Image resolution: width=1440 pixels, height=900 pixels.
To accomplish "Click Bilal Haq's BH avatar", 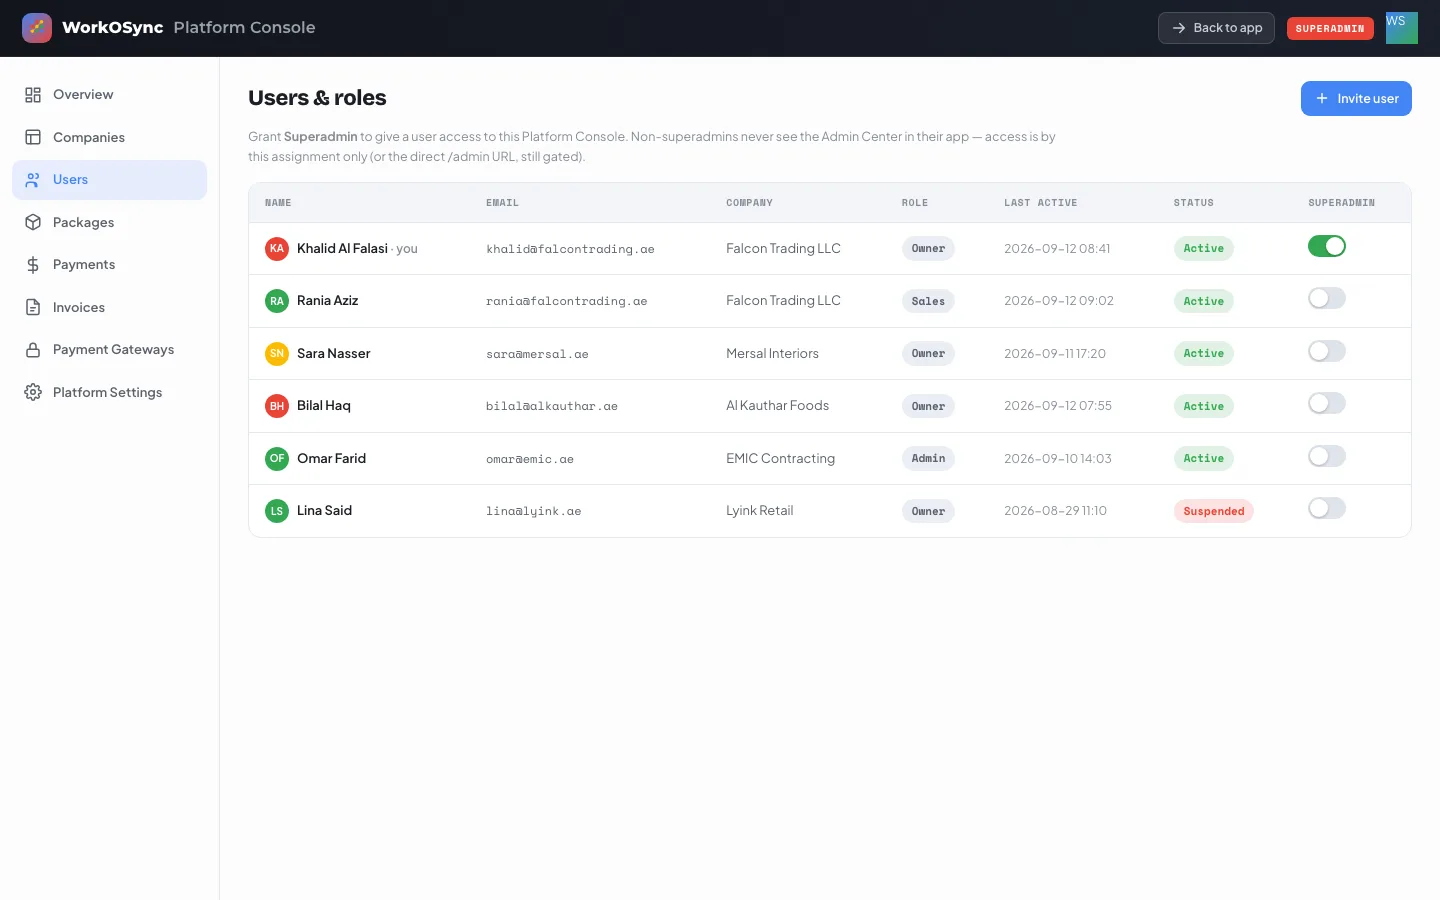I will 277,406.
